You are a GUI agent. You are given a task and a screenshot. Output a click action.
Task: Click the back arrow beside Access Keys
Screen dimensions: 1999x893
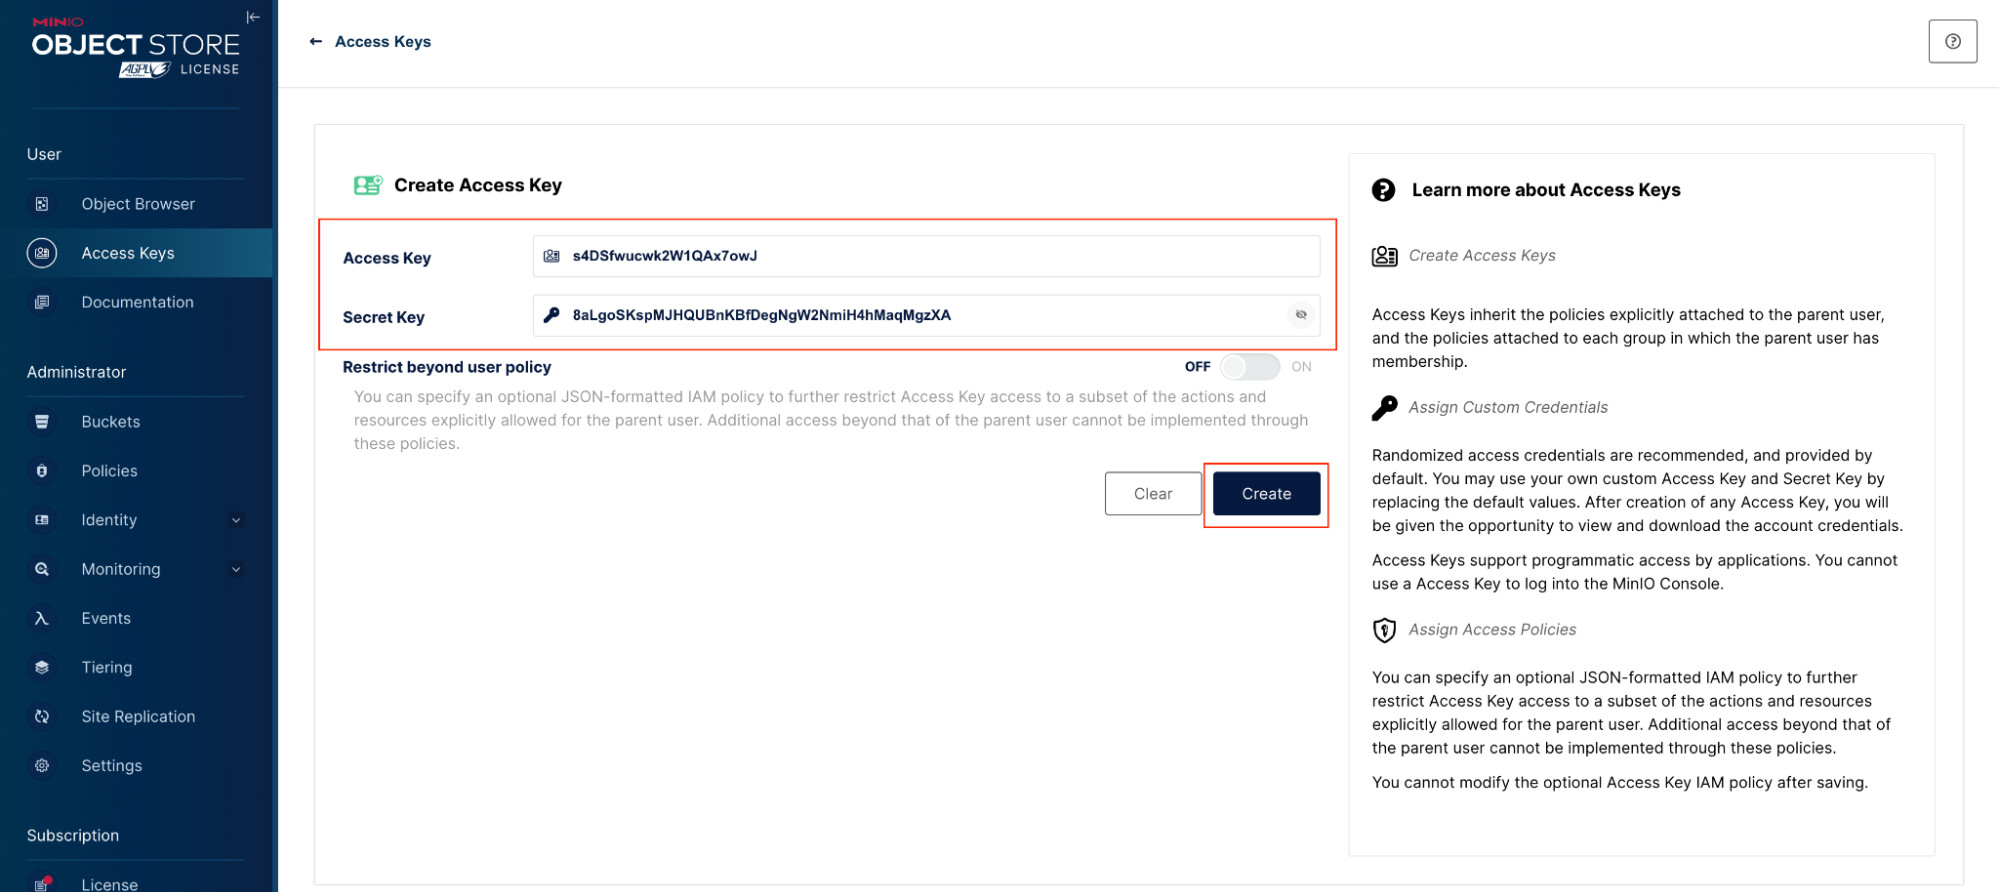click(316, 42)
